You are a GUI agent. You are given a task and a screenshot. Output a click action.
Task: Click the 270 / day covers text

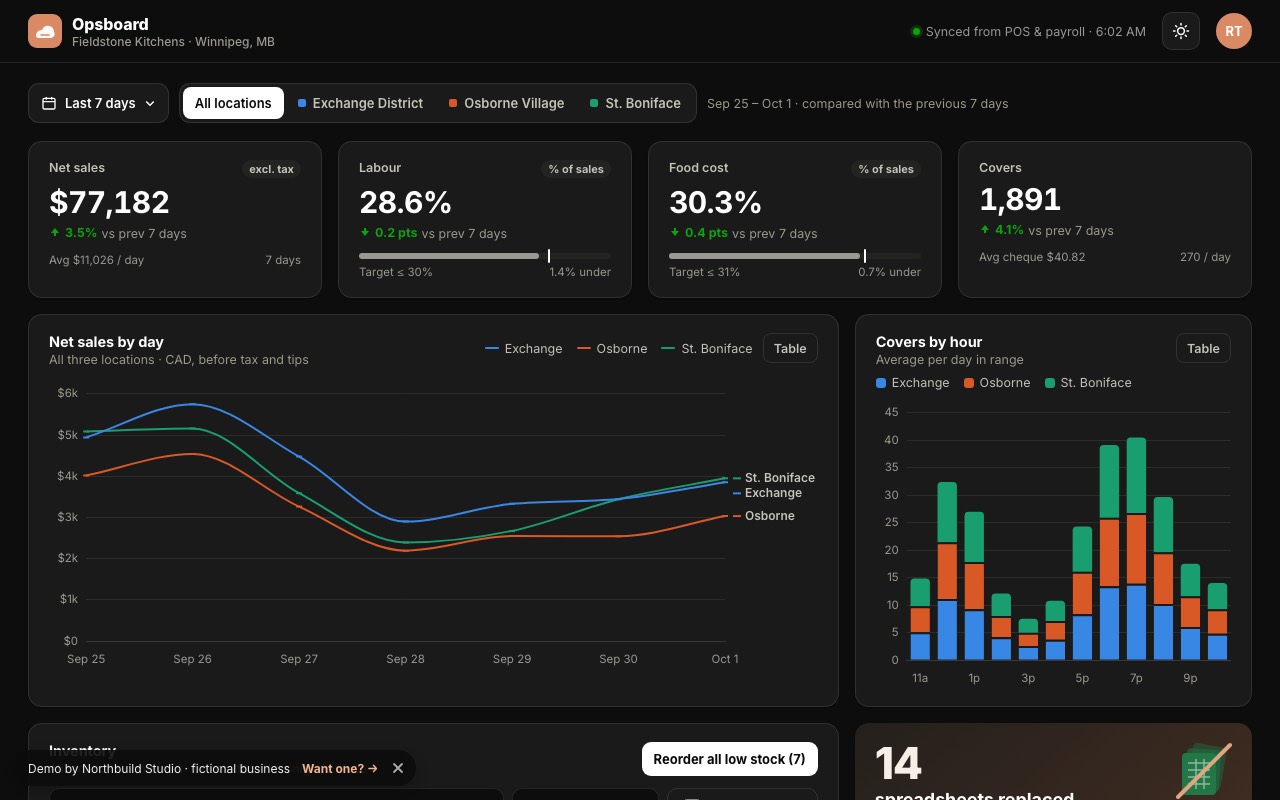(1205, 257)
